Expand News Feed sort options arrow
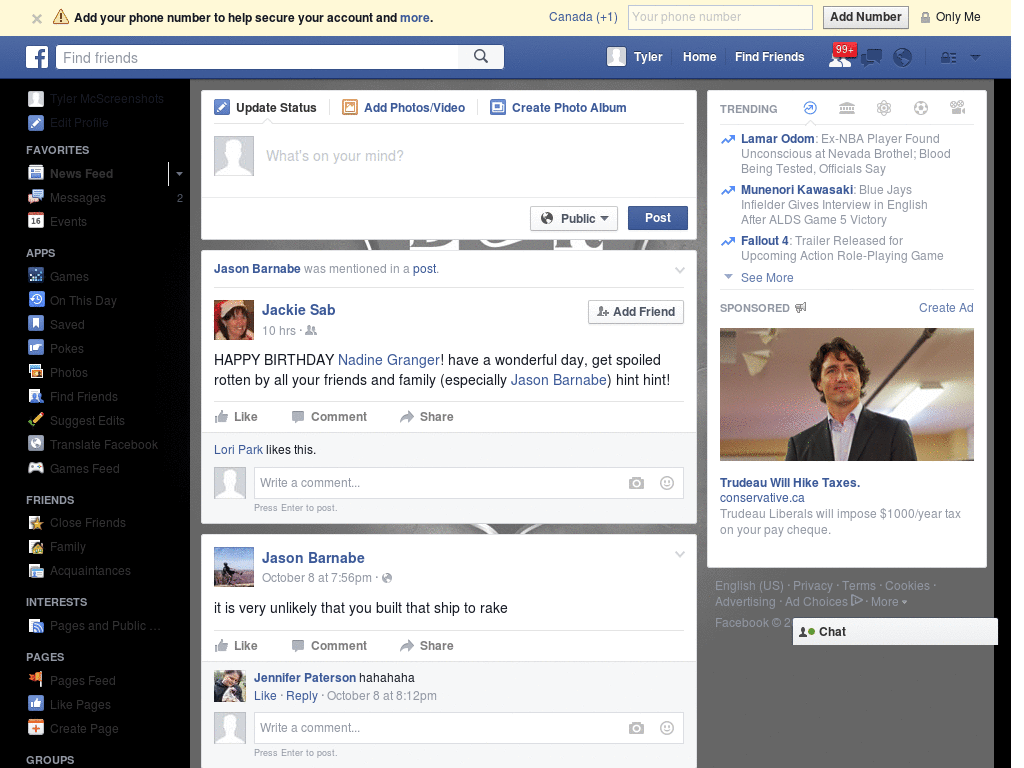This screenshot has height=768, width=1024. [179, 174]
